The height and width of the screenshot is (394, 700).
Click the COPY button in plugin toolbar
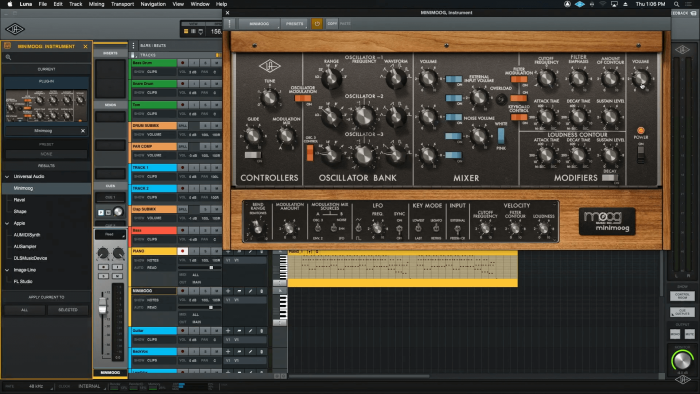click(x=332, y=24)
